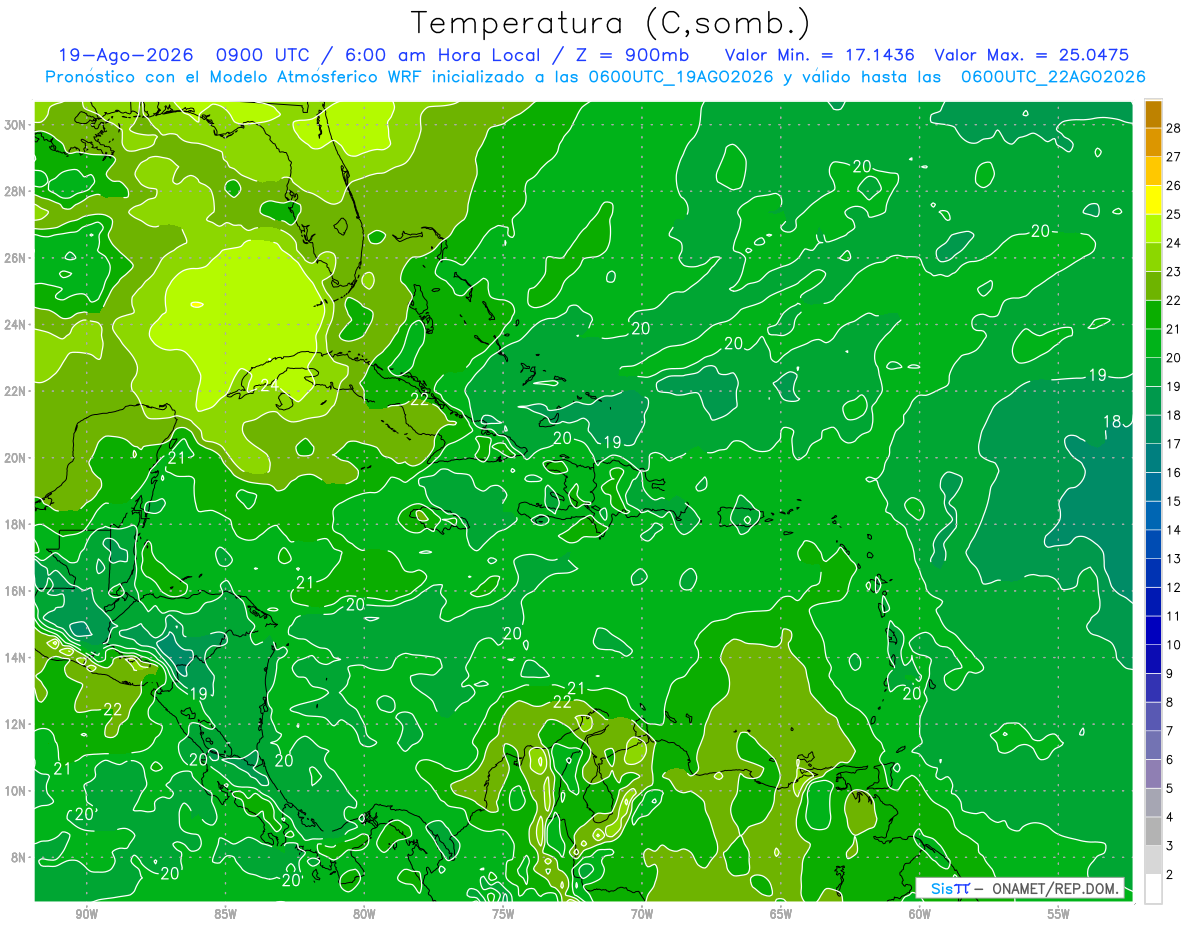
Task: Click the "20N" latitude axis label
Action: click(x=17, y=458)
